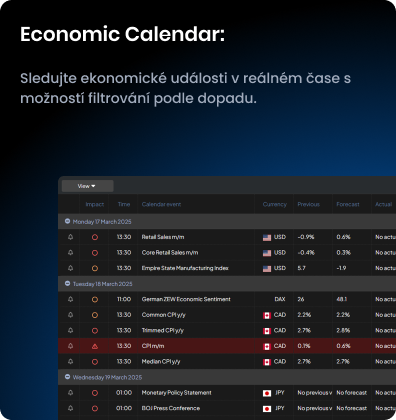Click impact icon for Trimmed CPI y/y
This screenshot has height=420, width=396.
tap(95, 331)
